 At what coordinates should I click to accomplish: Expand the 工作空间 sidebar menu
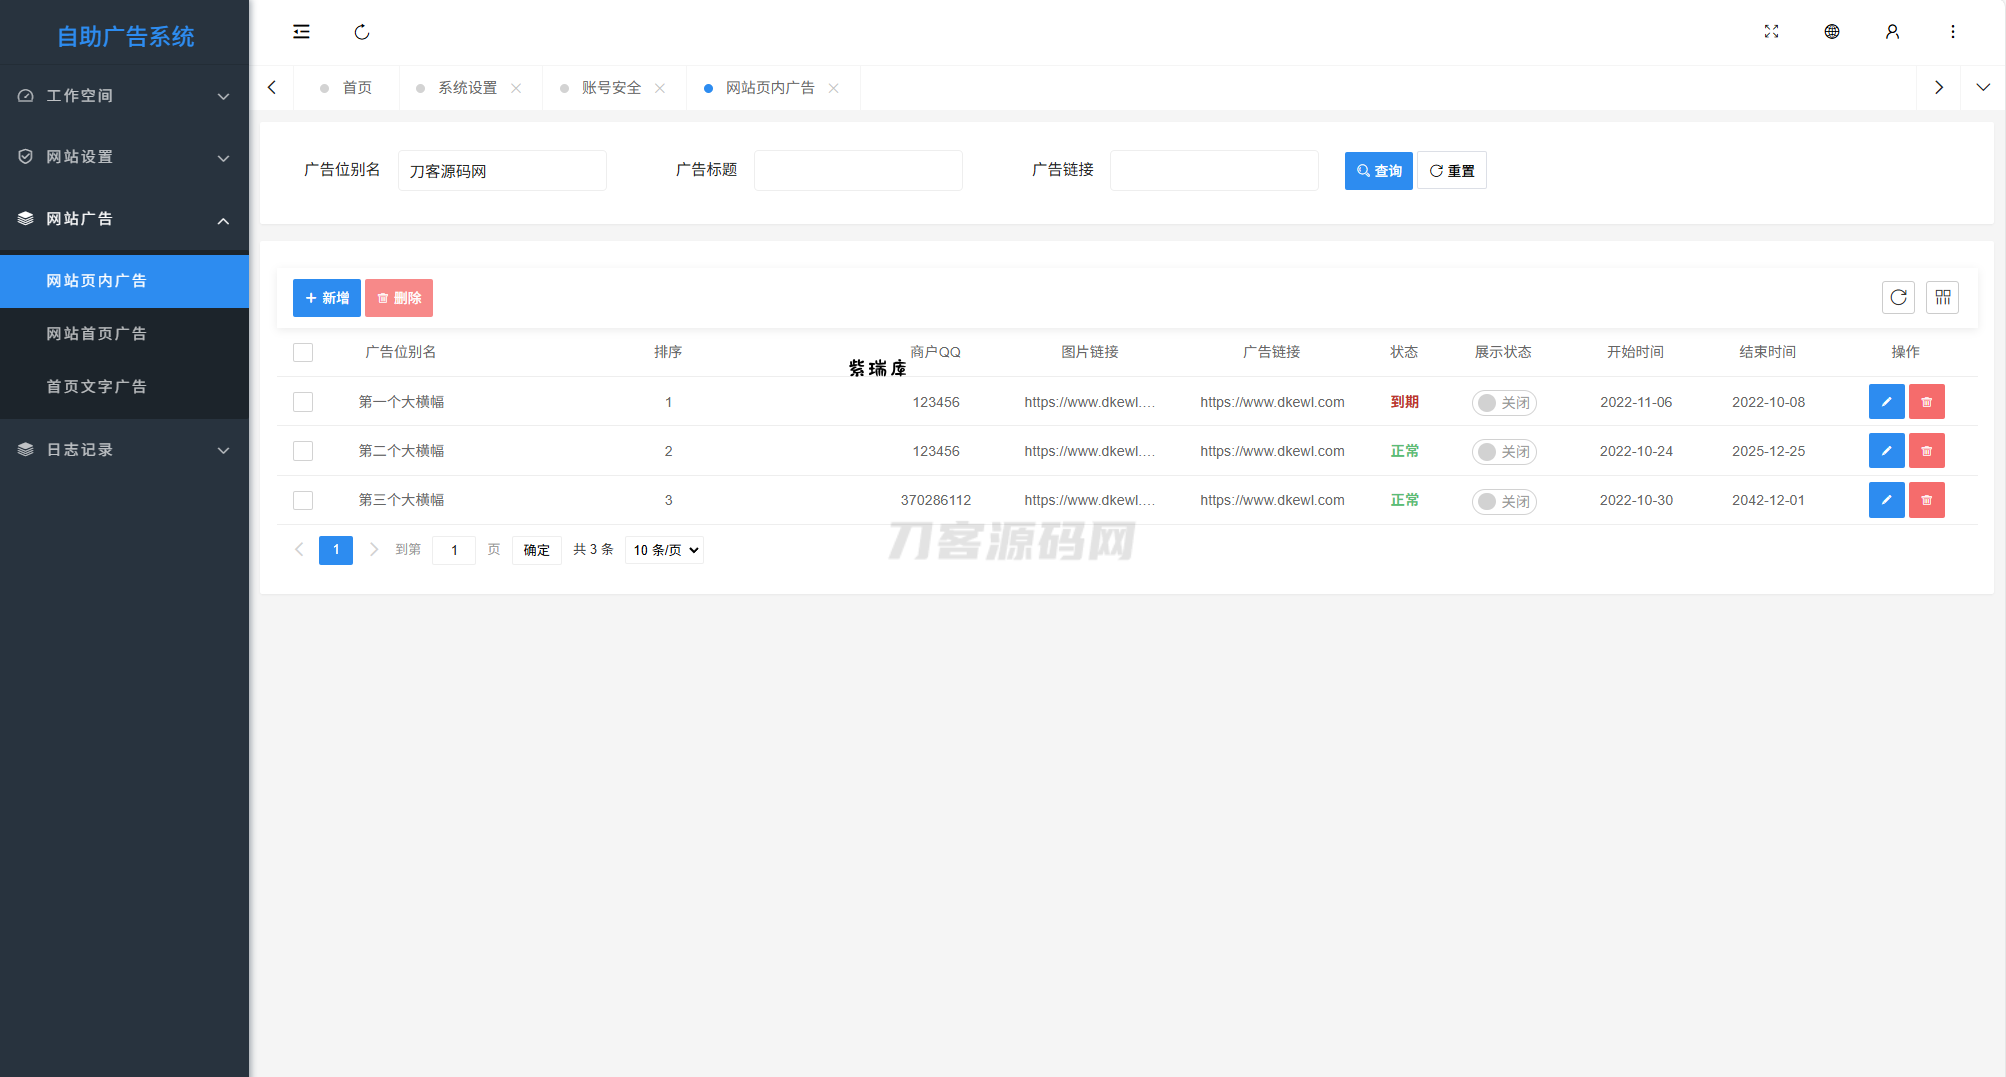(124, 96)
